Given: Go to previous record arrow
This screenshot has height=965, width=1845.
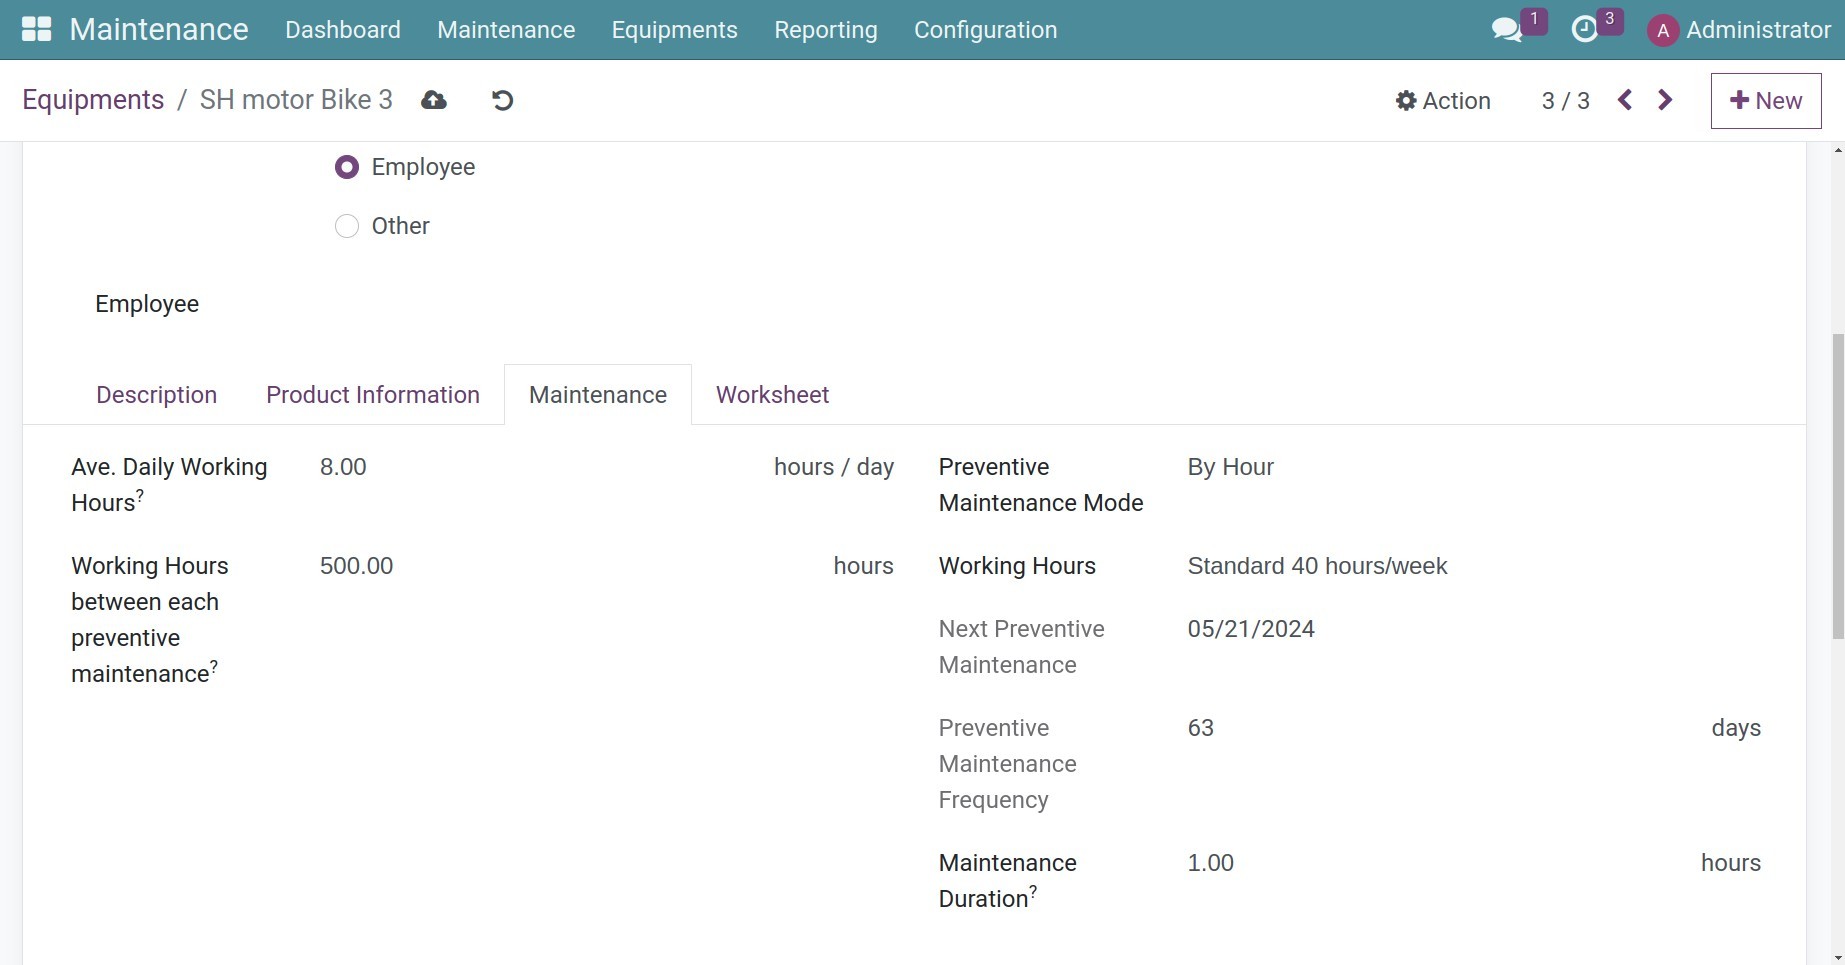Looking at the screenshot, I should tap(1625, 100).
